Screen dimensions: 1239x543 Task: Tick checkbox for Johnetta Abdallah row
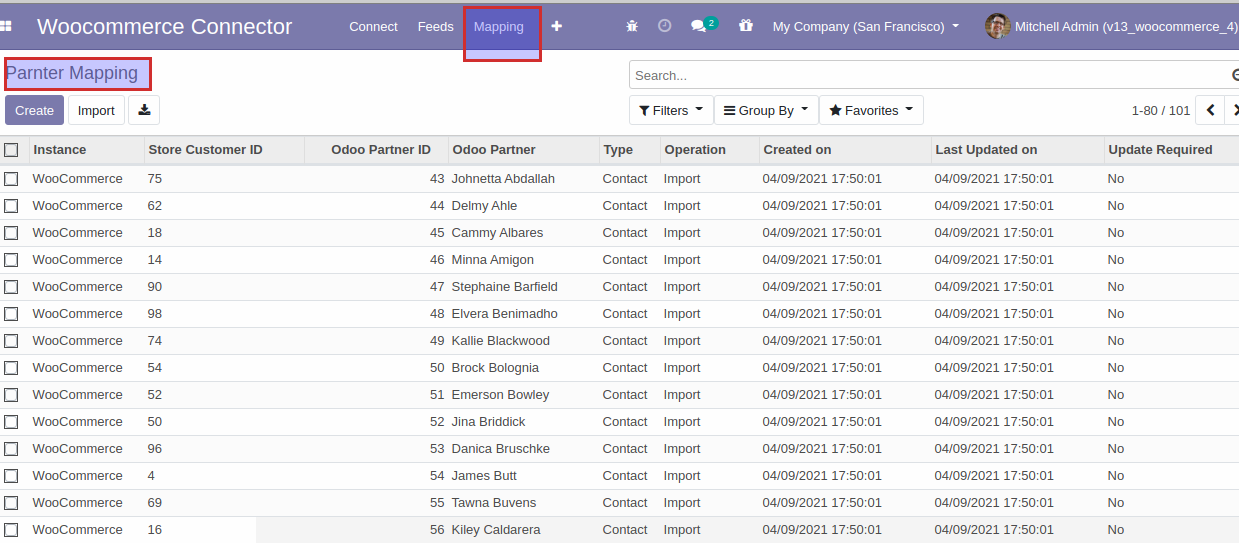tap(11, 179)
